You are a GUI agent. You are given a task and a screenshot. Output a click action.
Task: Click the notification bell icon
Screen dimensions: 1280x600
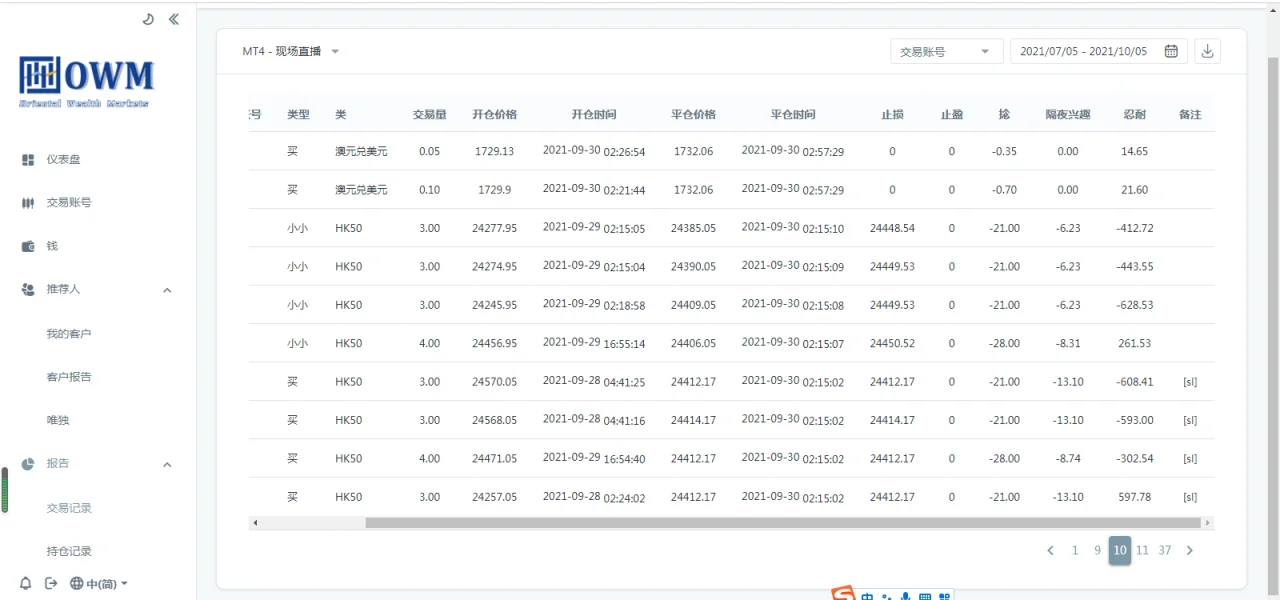pos(26,584)
